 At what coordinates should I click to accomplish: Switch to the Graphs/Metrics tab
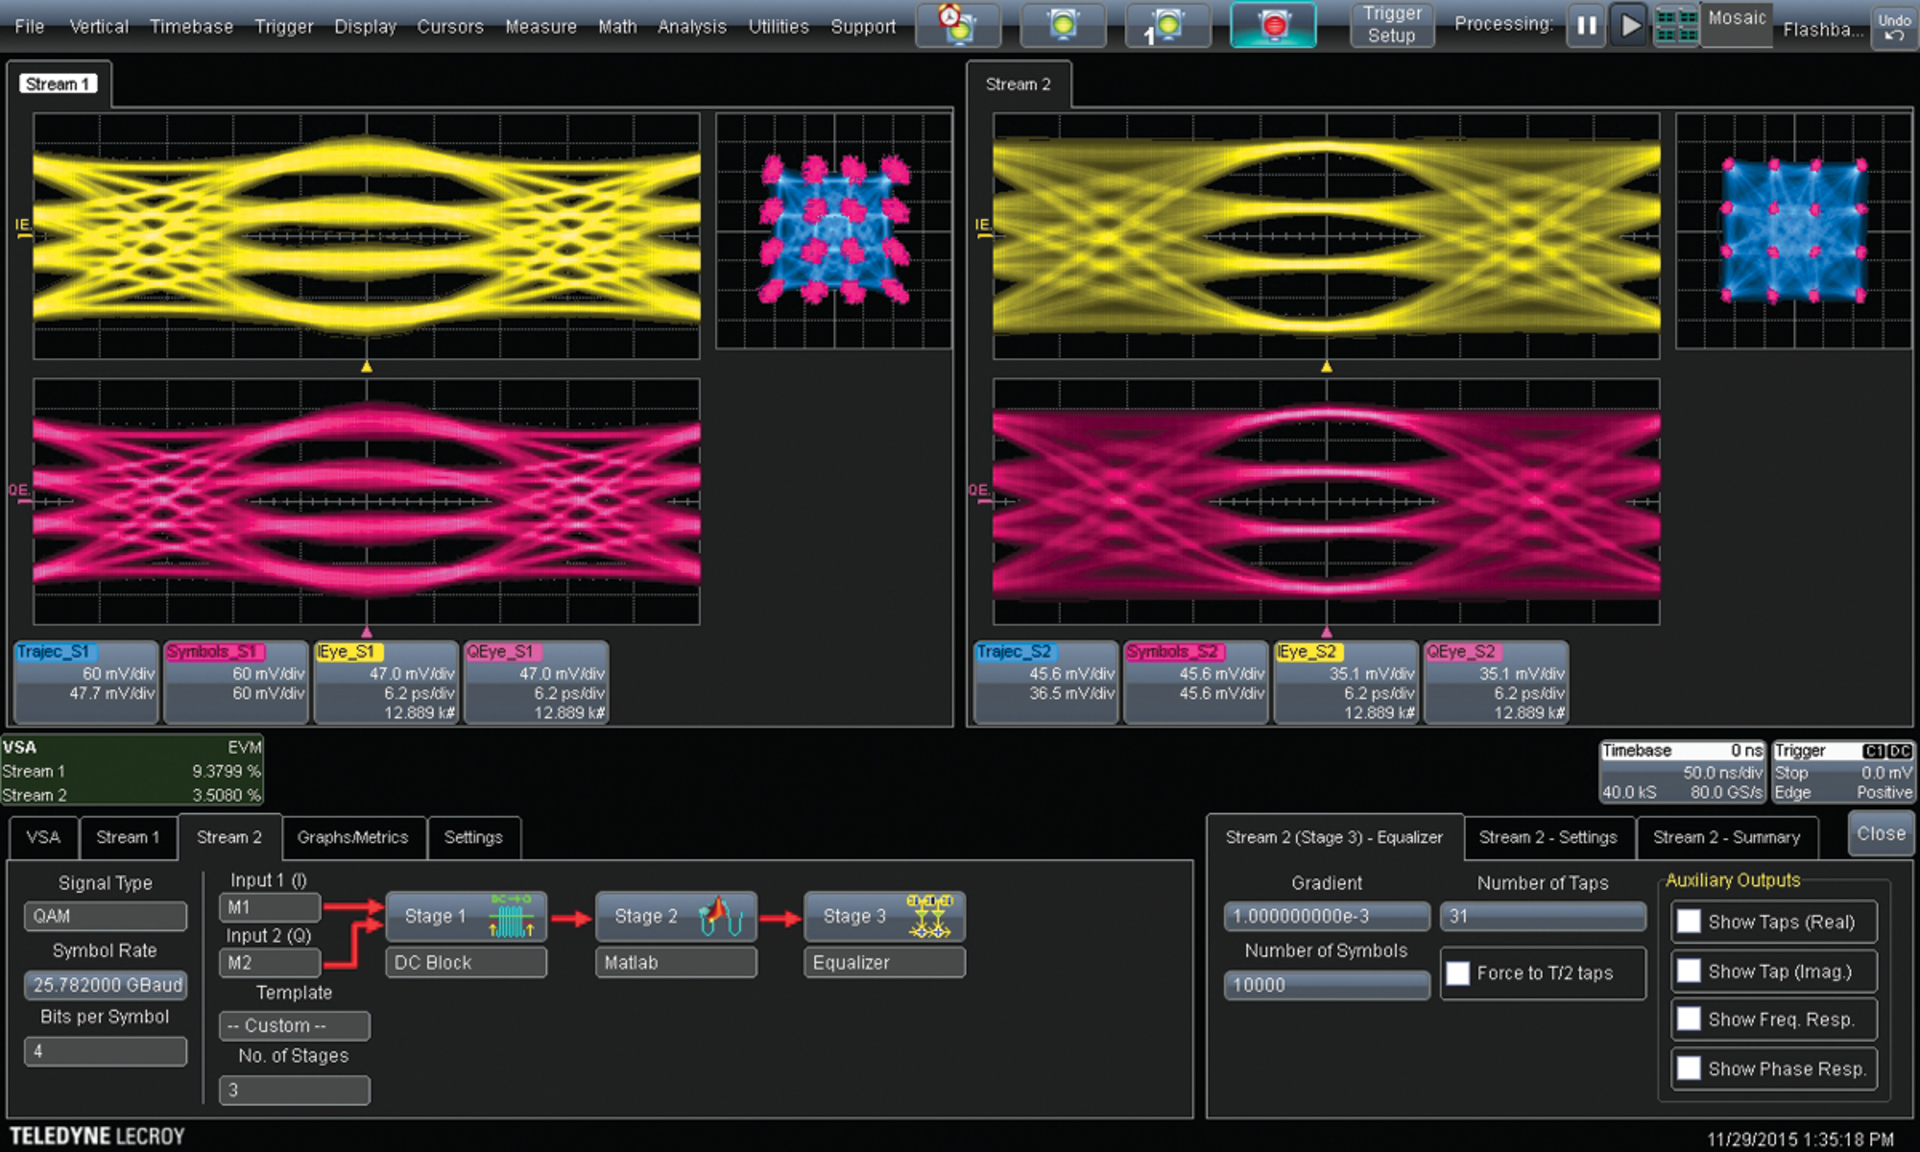tap(352, 837)
